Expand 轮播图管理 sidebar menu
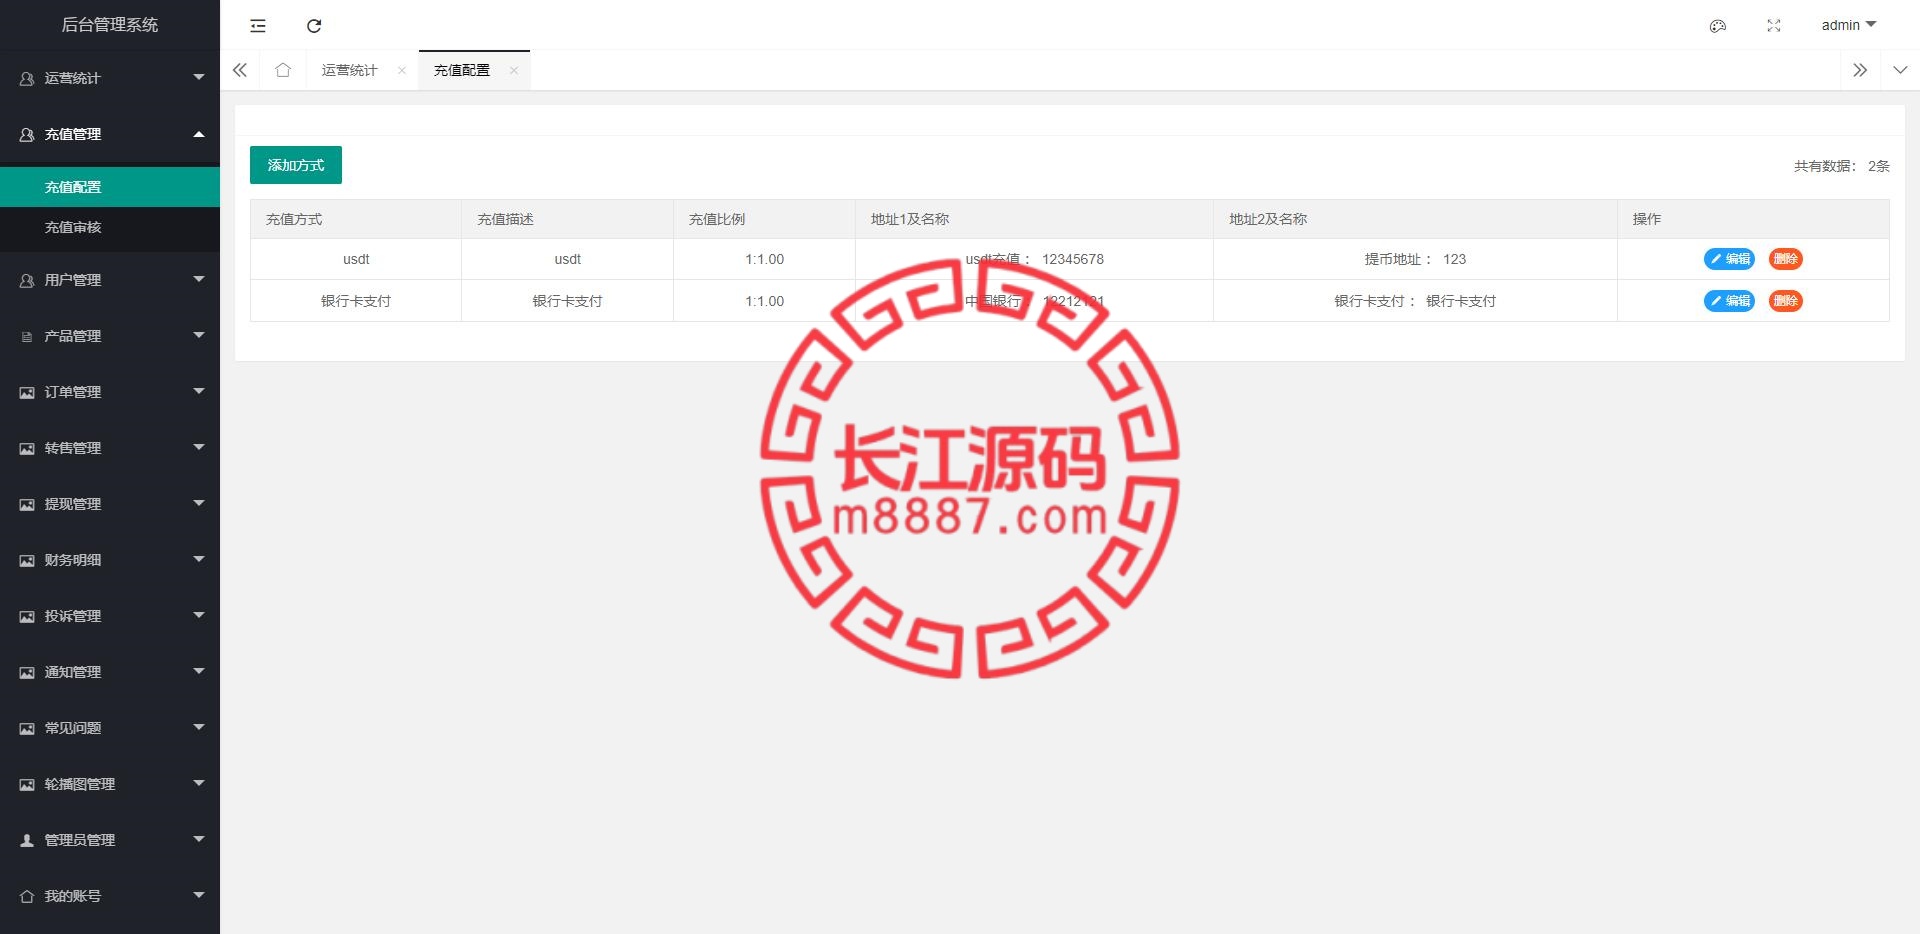The width and height of the screenshot is (1920, 934). [110, 784]
